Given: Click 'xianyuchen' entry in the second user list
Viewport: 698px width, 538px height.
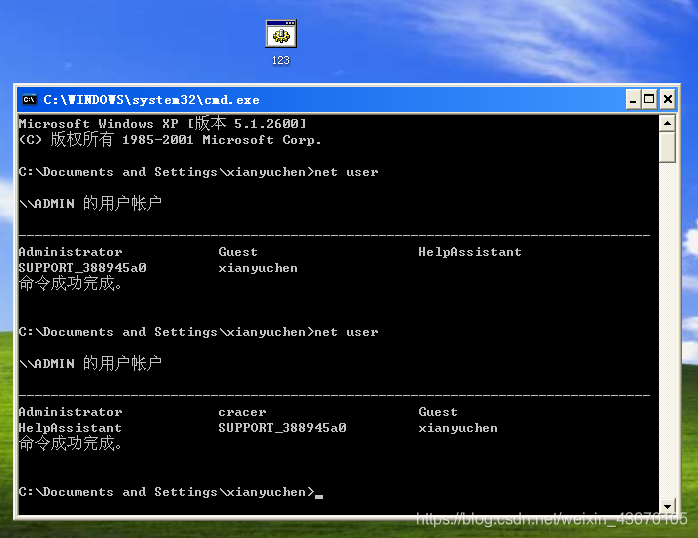Looking at the screenshot, I should pos(458,429).
